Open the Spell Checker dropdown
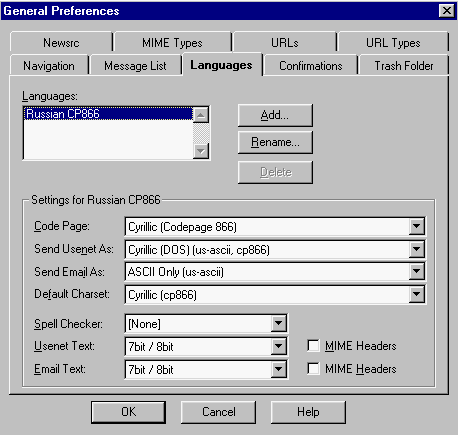 (279, 323)
